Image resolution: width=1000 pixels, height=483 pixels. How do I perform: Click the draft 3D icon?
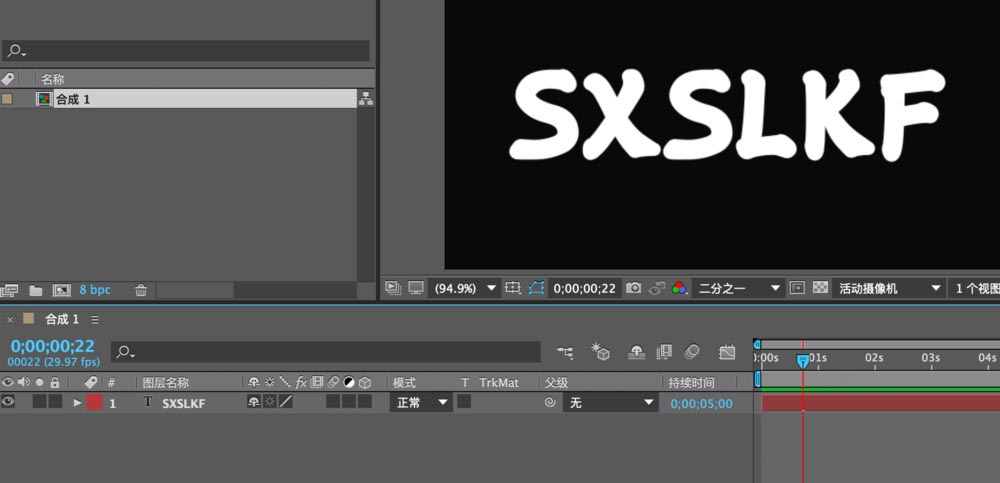click(601, 352)
